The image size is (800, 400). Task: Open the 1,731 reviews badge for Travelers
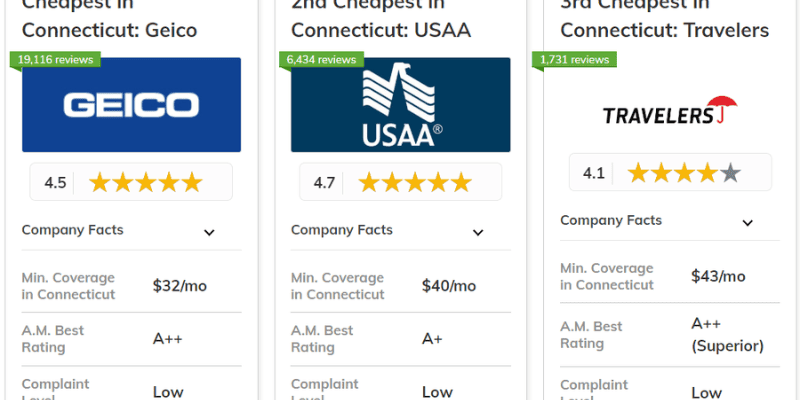(x=575, y=60)
